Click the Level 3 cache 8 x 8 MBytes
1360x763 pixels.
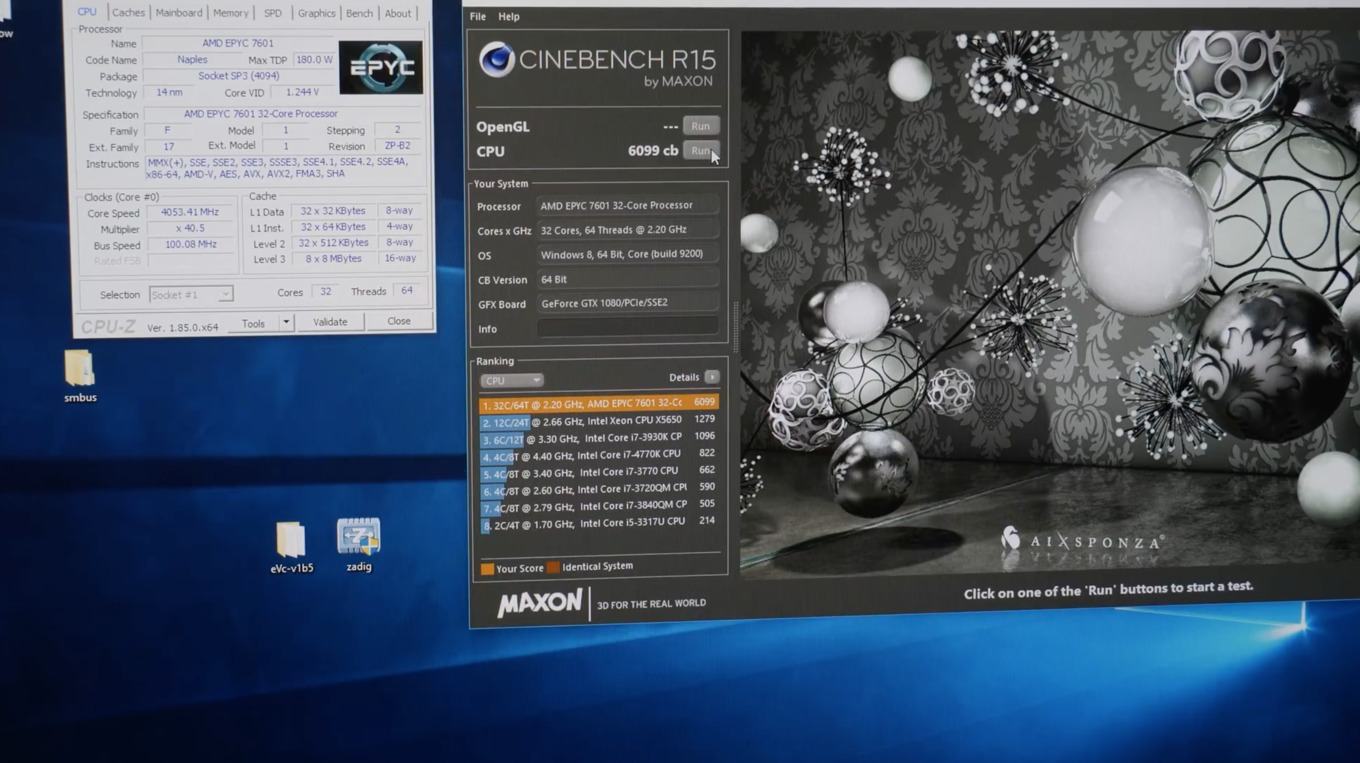pos(333,259)
